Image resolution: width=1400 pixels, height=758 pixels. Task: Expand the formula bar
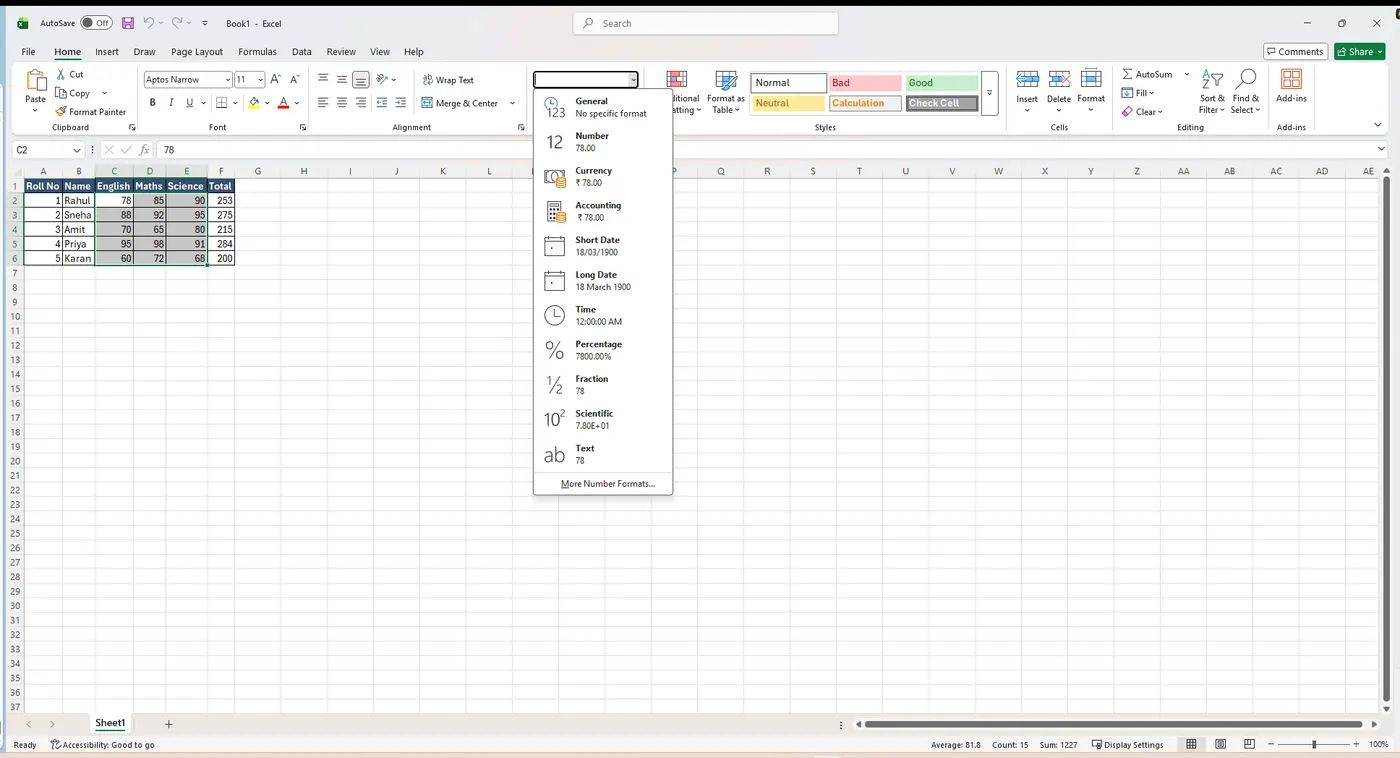point(1382,150)
